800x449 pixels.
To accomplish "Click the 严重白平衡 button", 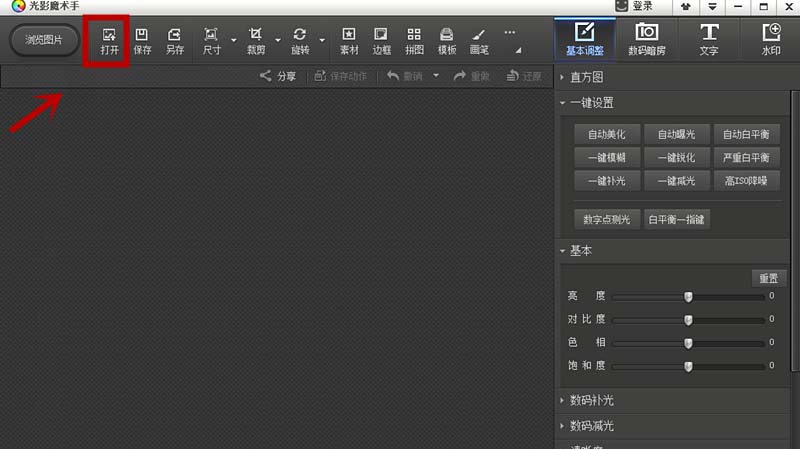I will pos(746,158).
